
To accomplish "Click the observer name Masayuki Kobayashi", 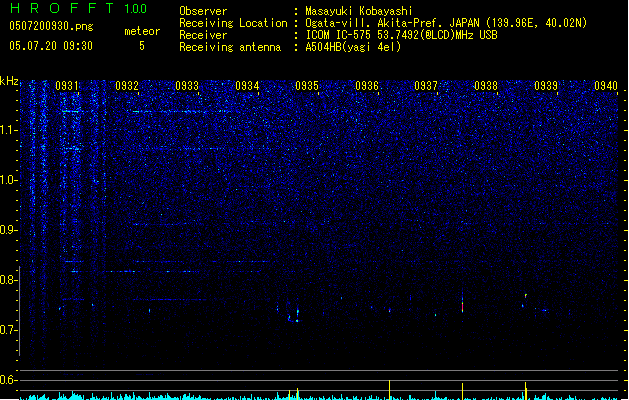I will click(x=359, y=11).
